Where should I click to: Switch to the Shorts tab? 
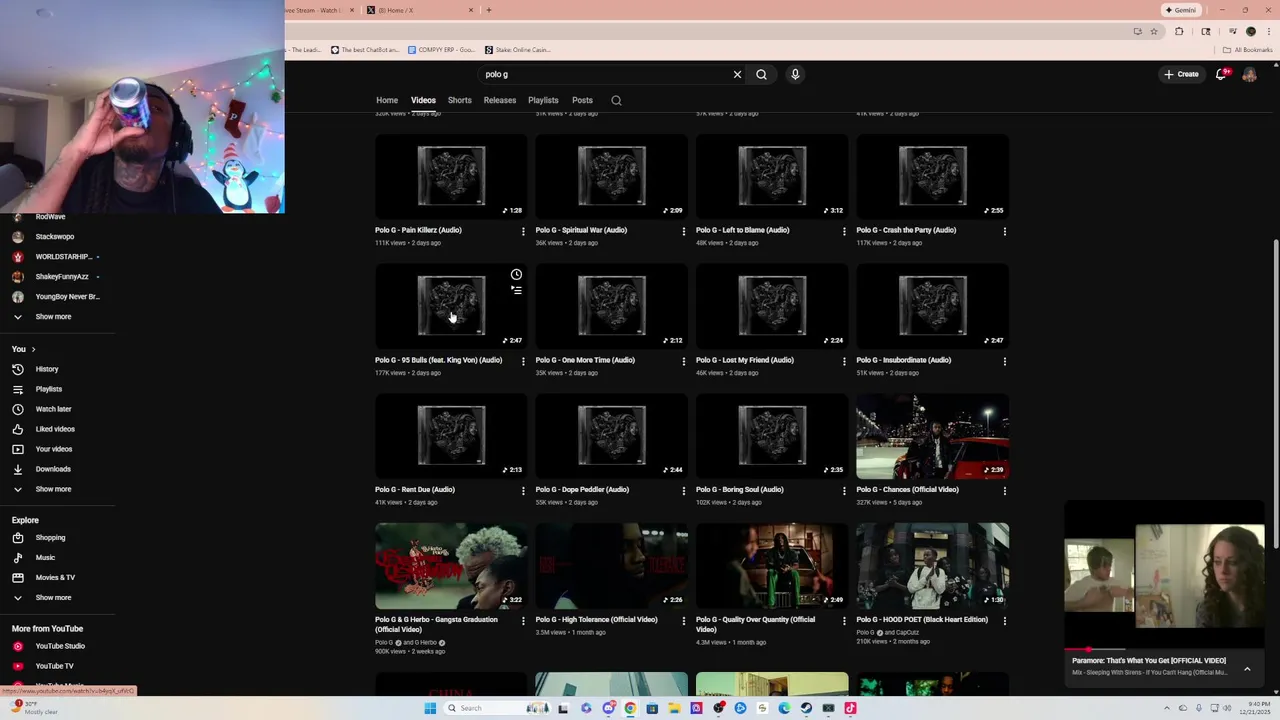pos(459,100)
